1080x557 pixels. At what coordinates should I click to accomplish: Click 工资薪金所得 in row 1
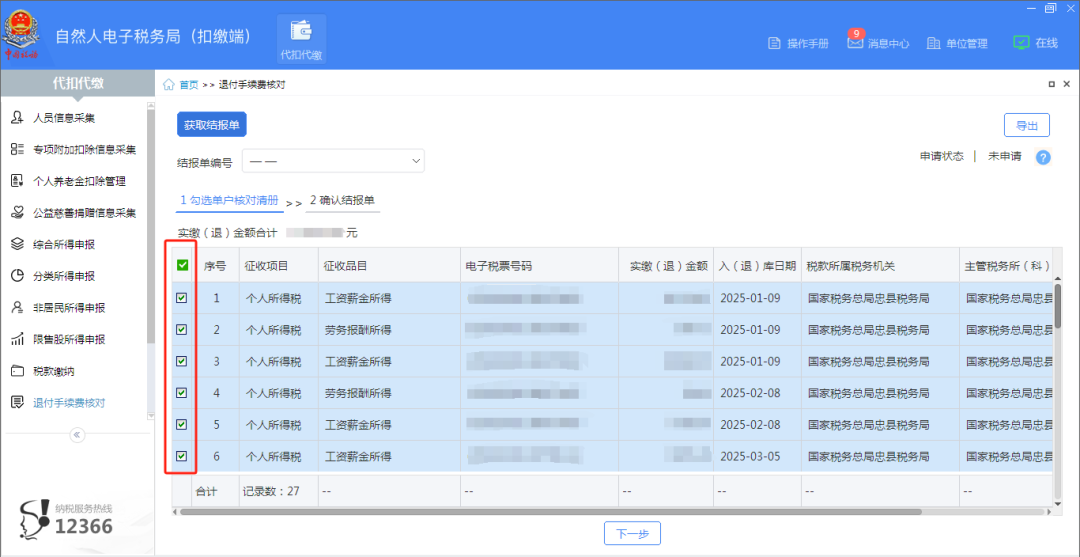click(358, 298)
